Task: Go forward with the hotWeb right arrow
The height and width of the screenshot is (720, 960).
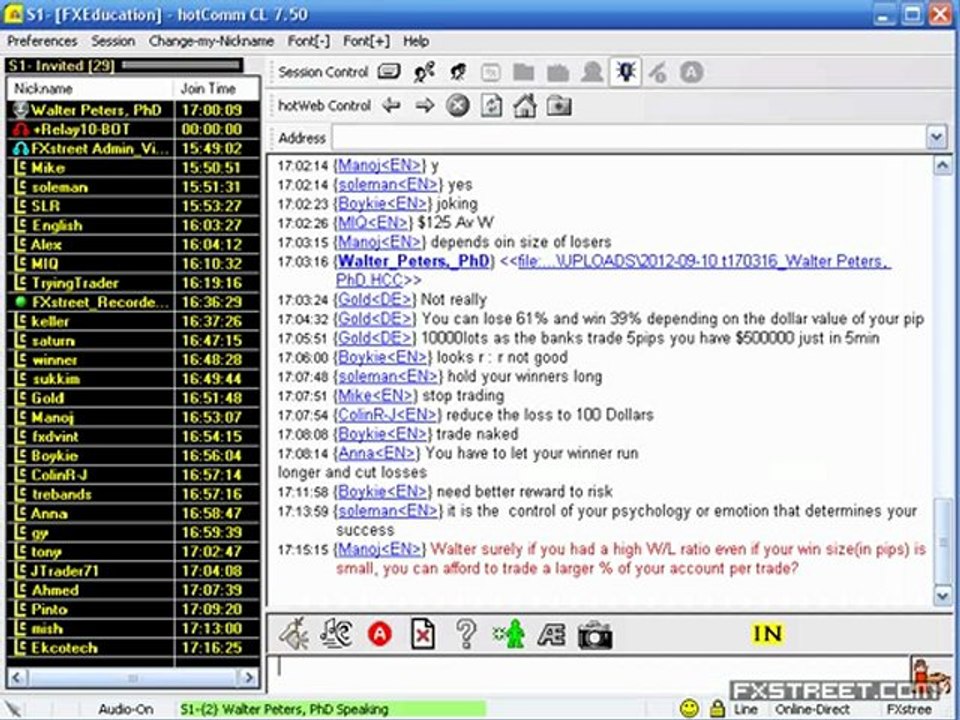Action: (424, 106)
